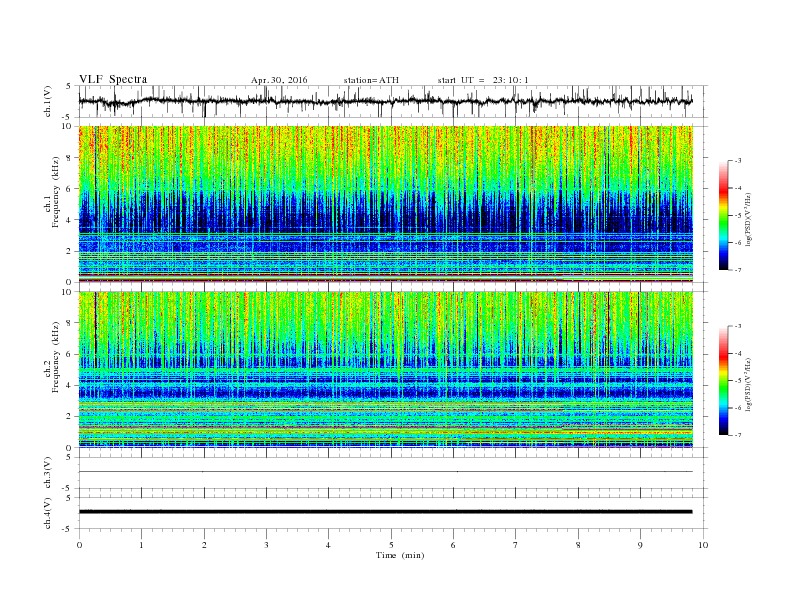Click the ch.1 "Frequency (kHz)" axis label

pyautogui.click(x=56, y=192)
